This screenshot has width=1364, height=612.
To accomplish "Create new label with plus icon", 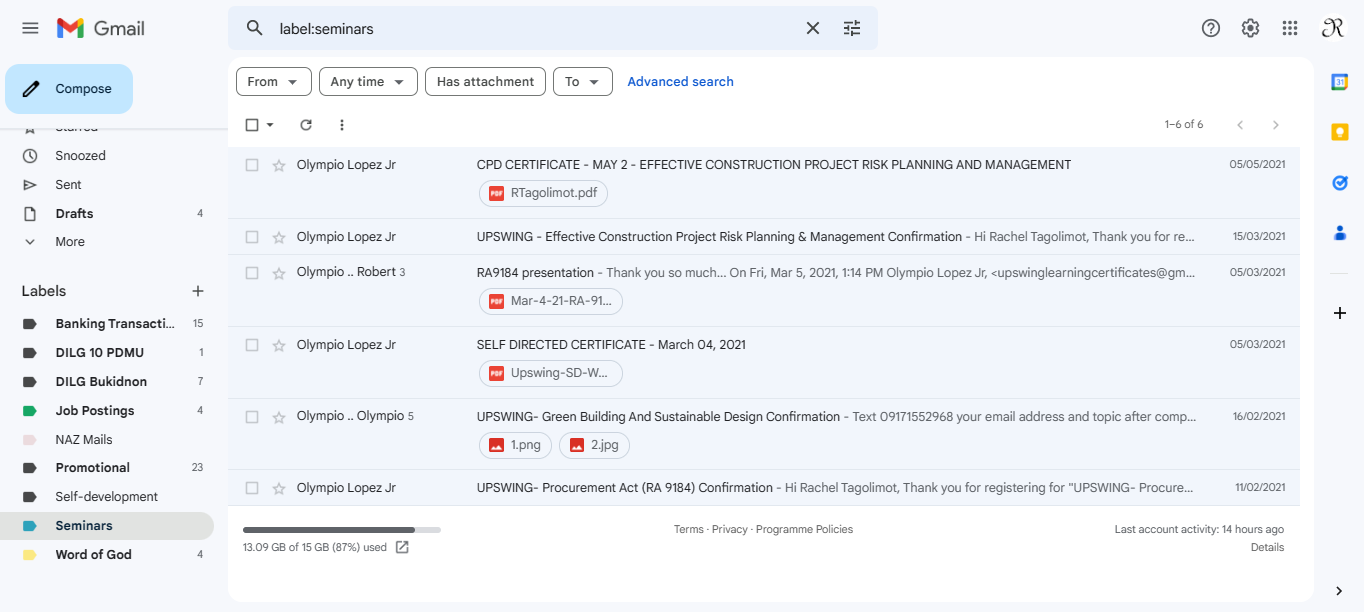I will pyautogui.click(x=198, y=291).
